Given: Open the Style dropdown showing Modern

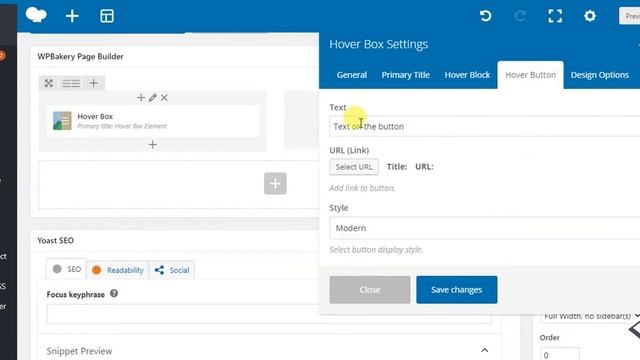Looking at the screenshot, I should 484,228.
